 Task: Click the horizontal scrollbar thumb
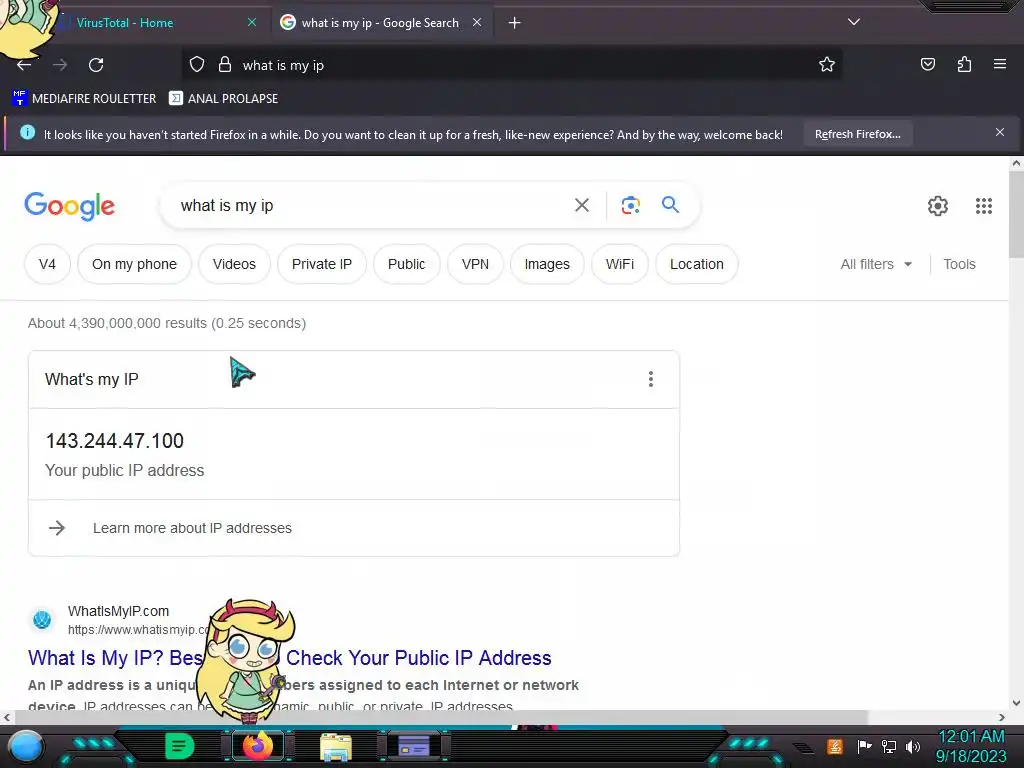coord(441,717)
